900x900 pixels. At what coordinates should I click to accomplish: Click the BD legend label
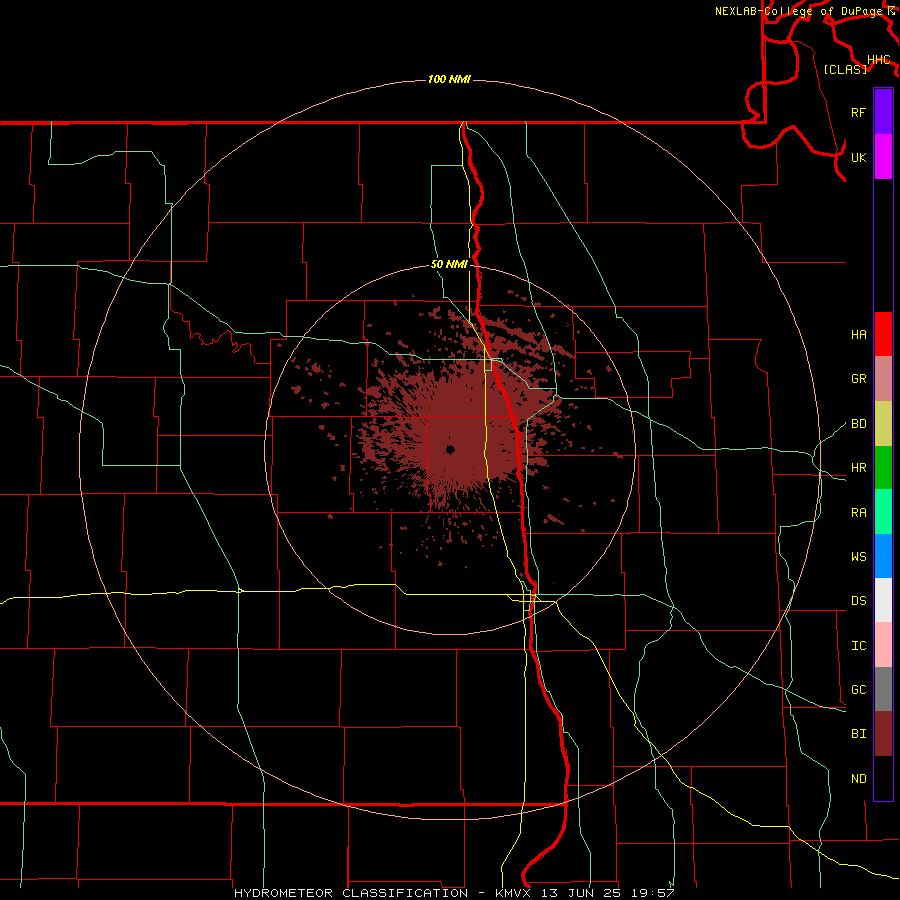[x=859, y=424]
